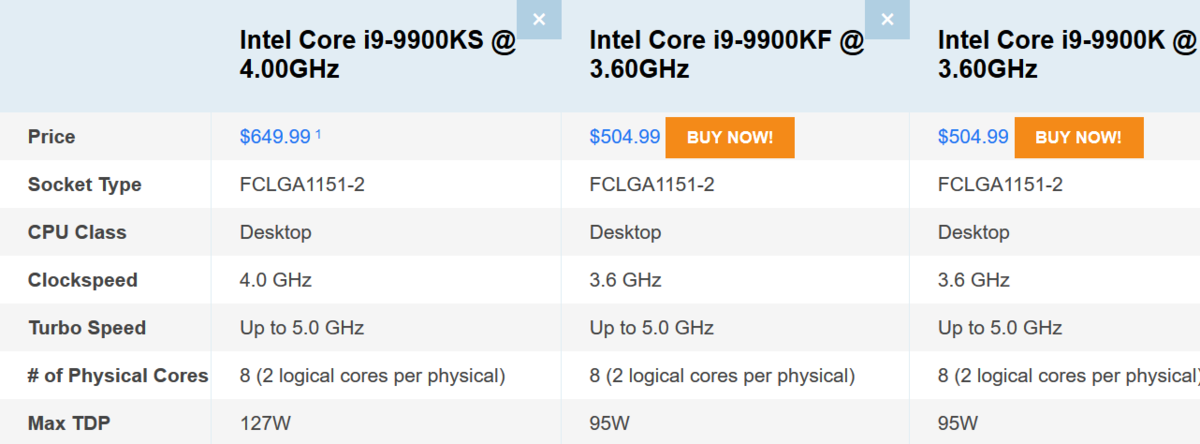Click the 4.0 GHz clockspeed value
The width and height of the screenshot is (1200, 444).
276,280
